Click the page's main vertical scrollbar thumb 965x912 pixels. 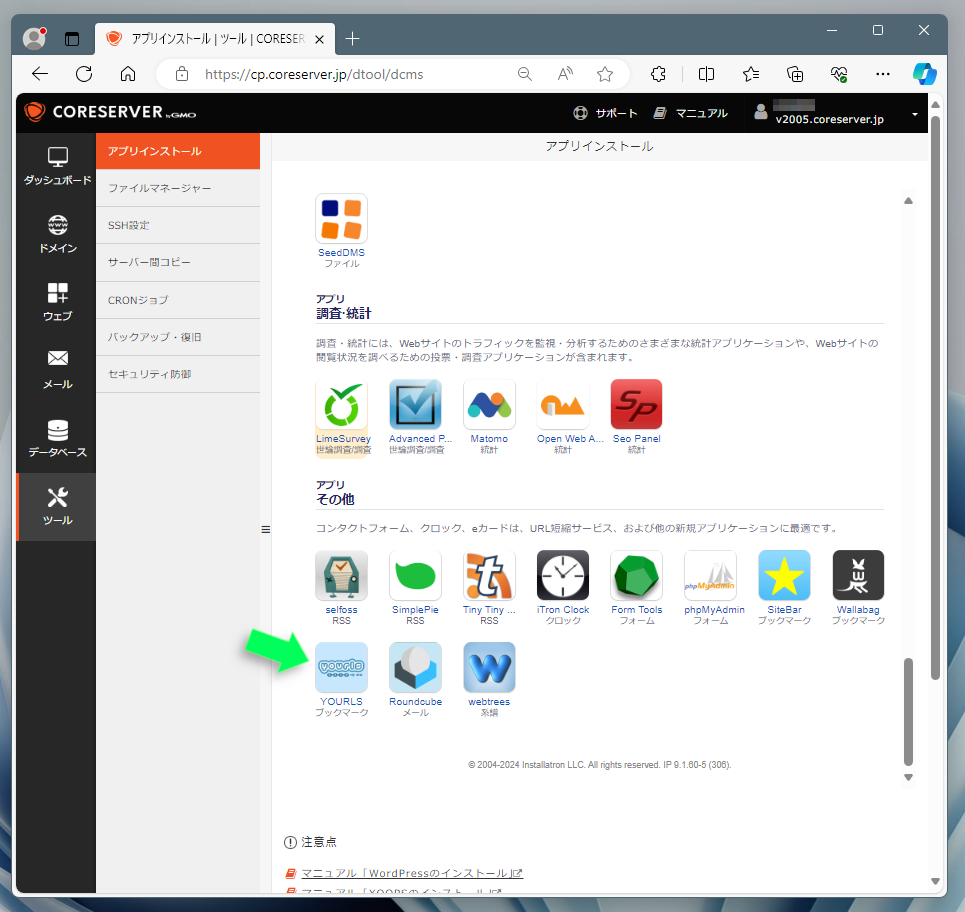coord(935,398)
